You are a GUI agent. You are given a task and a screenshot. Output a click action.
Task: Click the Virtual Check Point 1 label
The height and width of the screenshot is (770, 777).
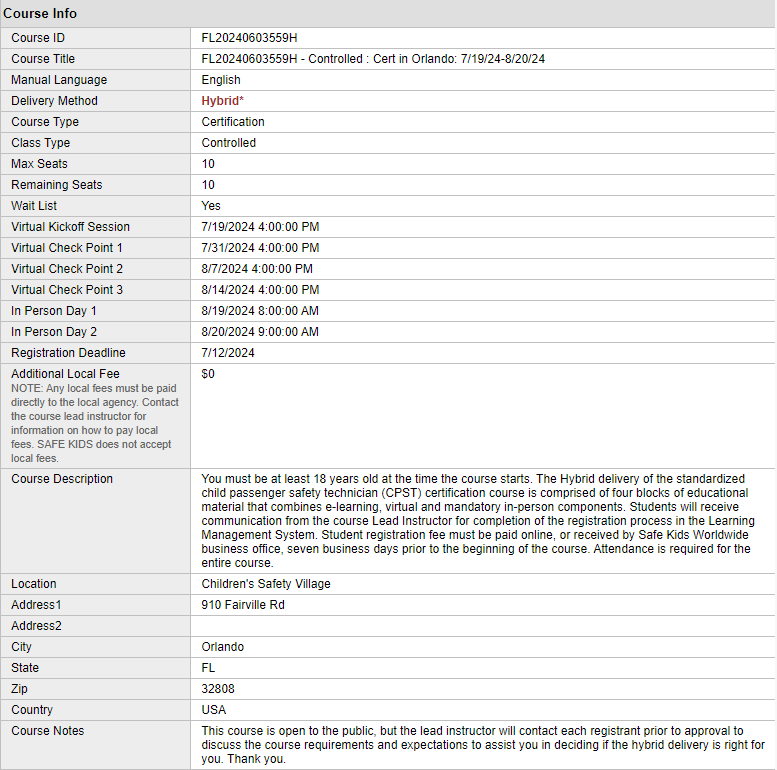[67, 248]
